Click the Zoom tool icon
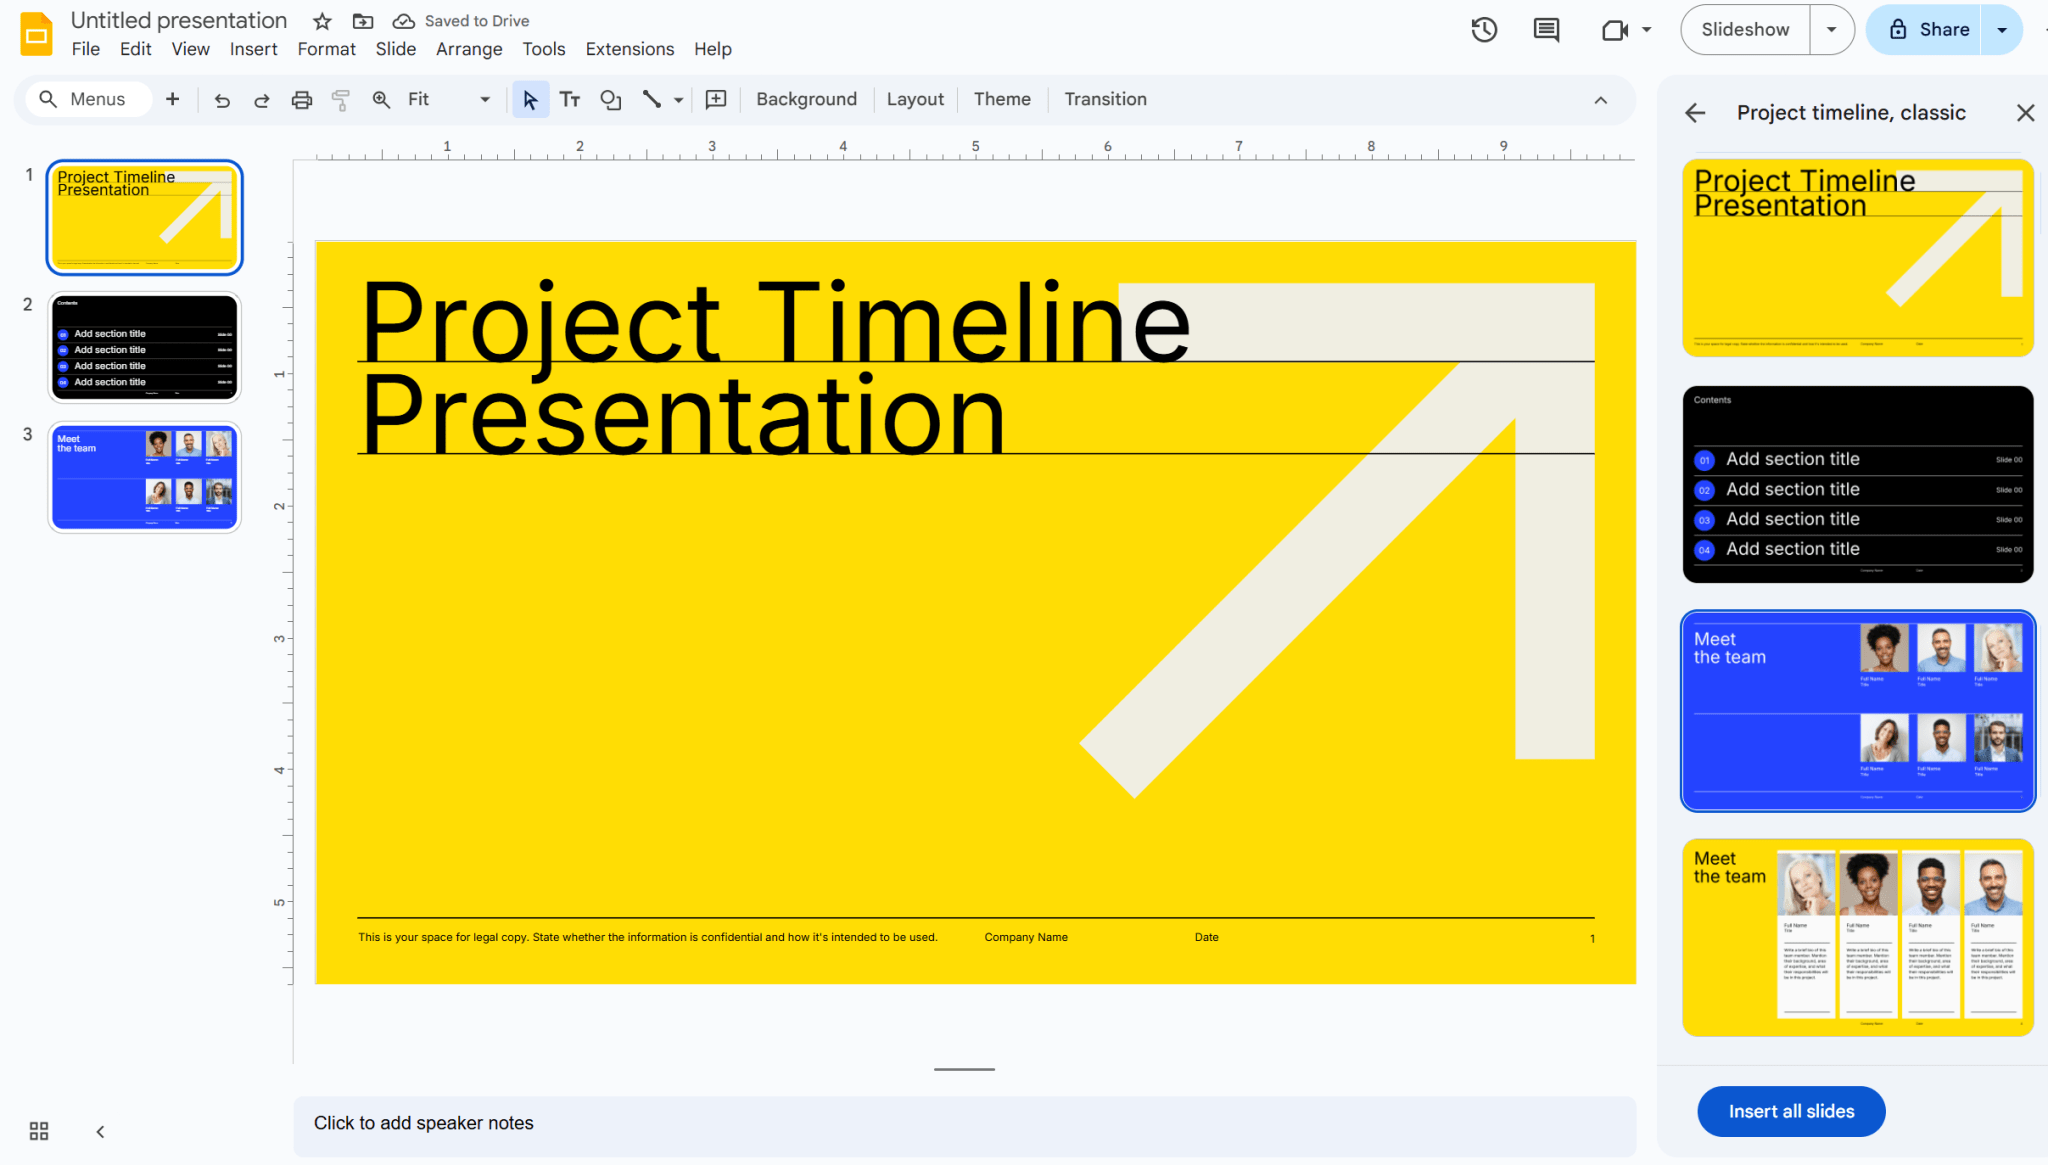The height and width of the screenshot is (1165, 2048). coord(381,99)
